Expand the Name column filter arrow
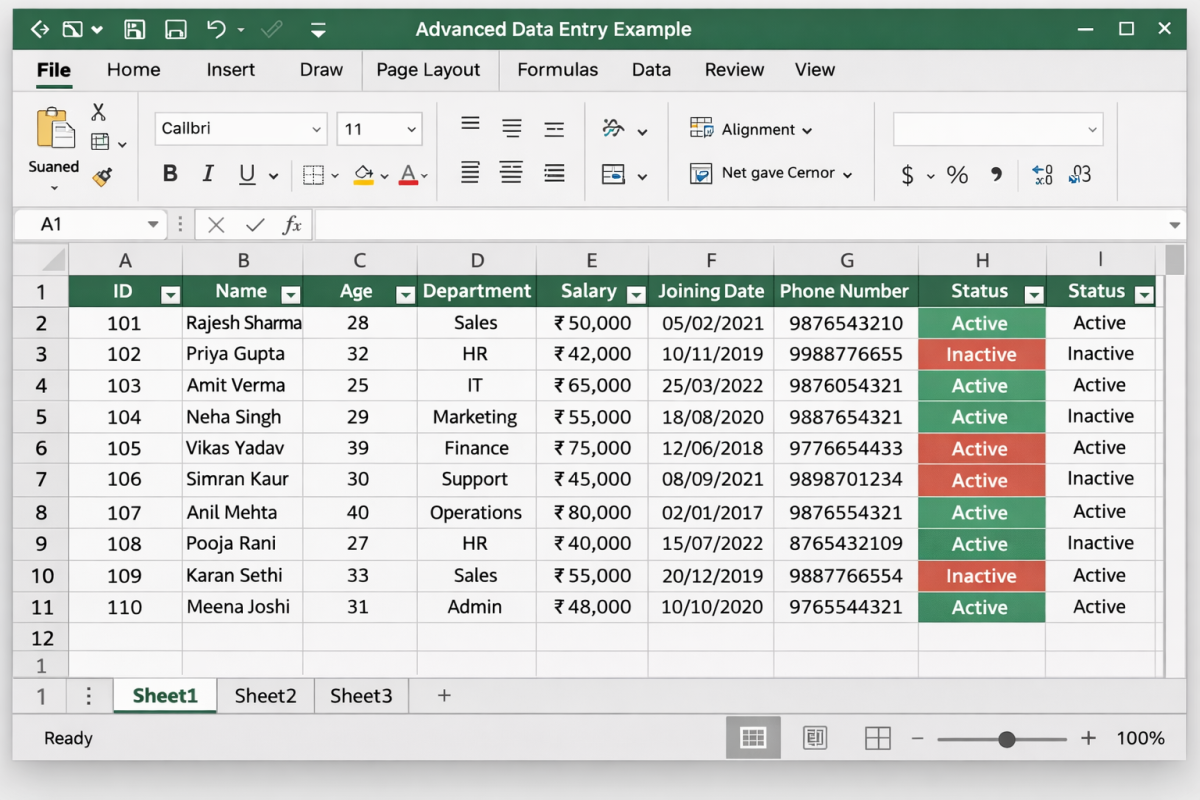Image resolution: width=1200 pixels, height=800 pixels. click(x=290, y=294)
